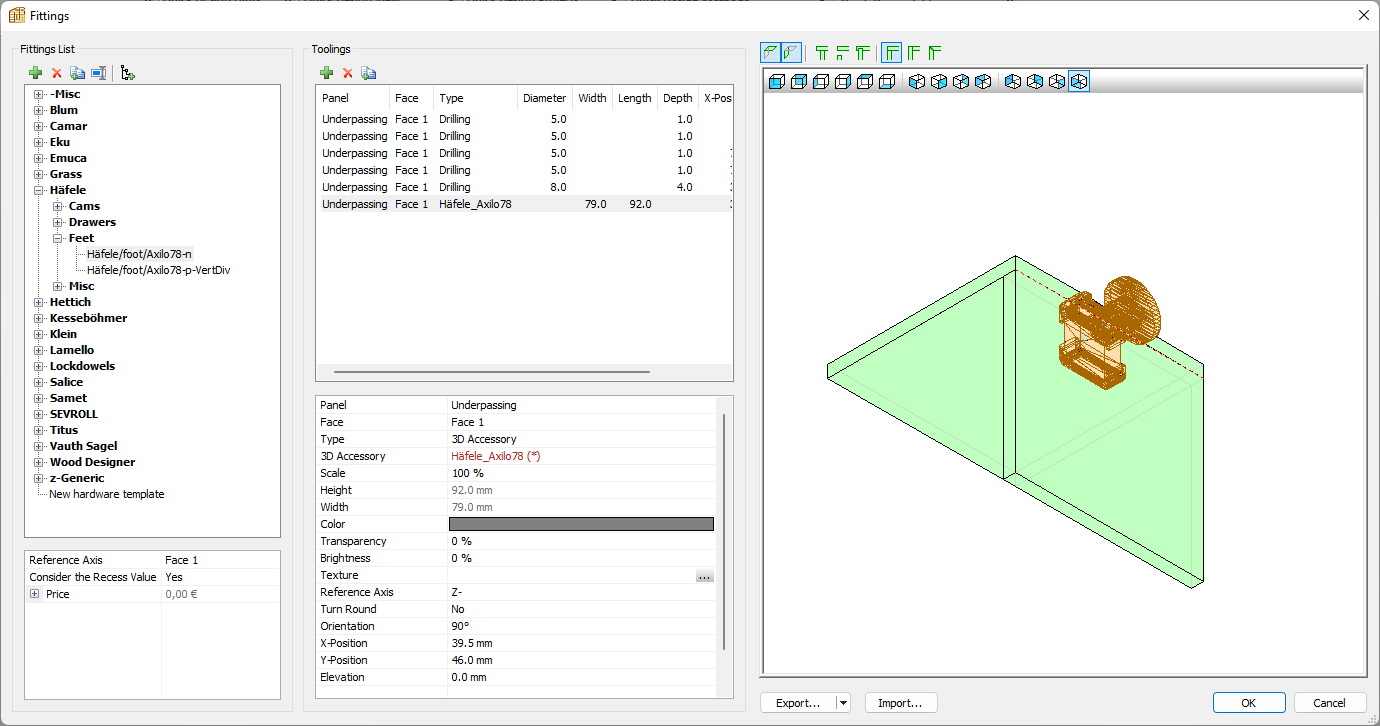Screen dimensions: 1380x726
Task: Change Reference Axis value Z-
Action: (x=582, y=592)
